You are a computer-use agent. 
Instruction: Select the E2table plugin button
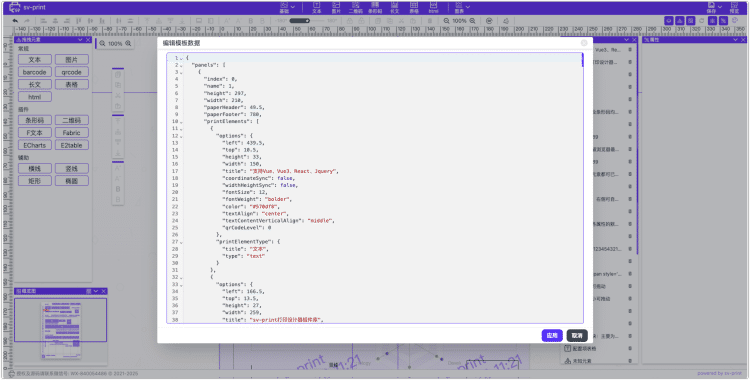tap(71, 145)
